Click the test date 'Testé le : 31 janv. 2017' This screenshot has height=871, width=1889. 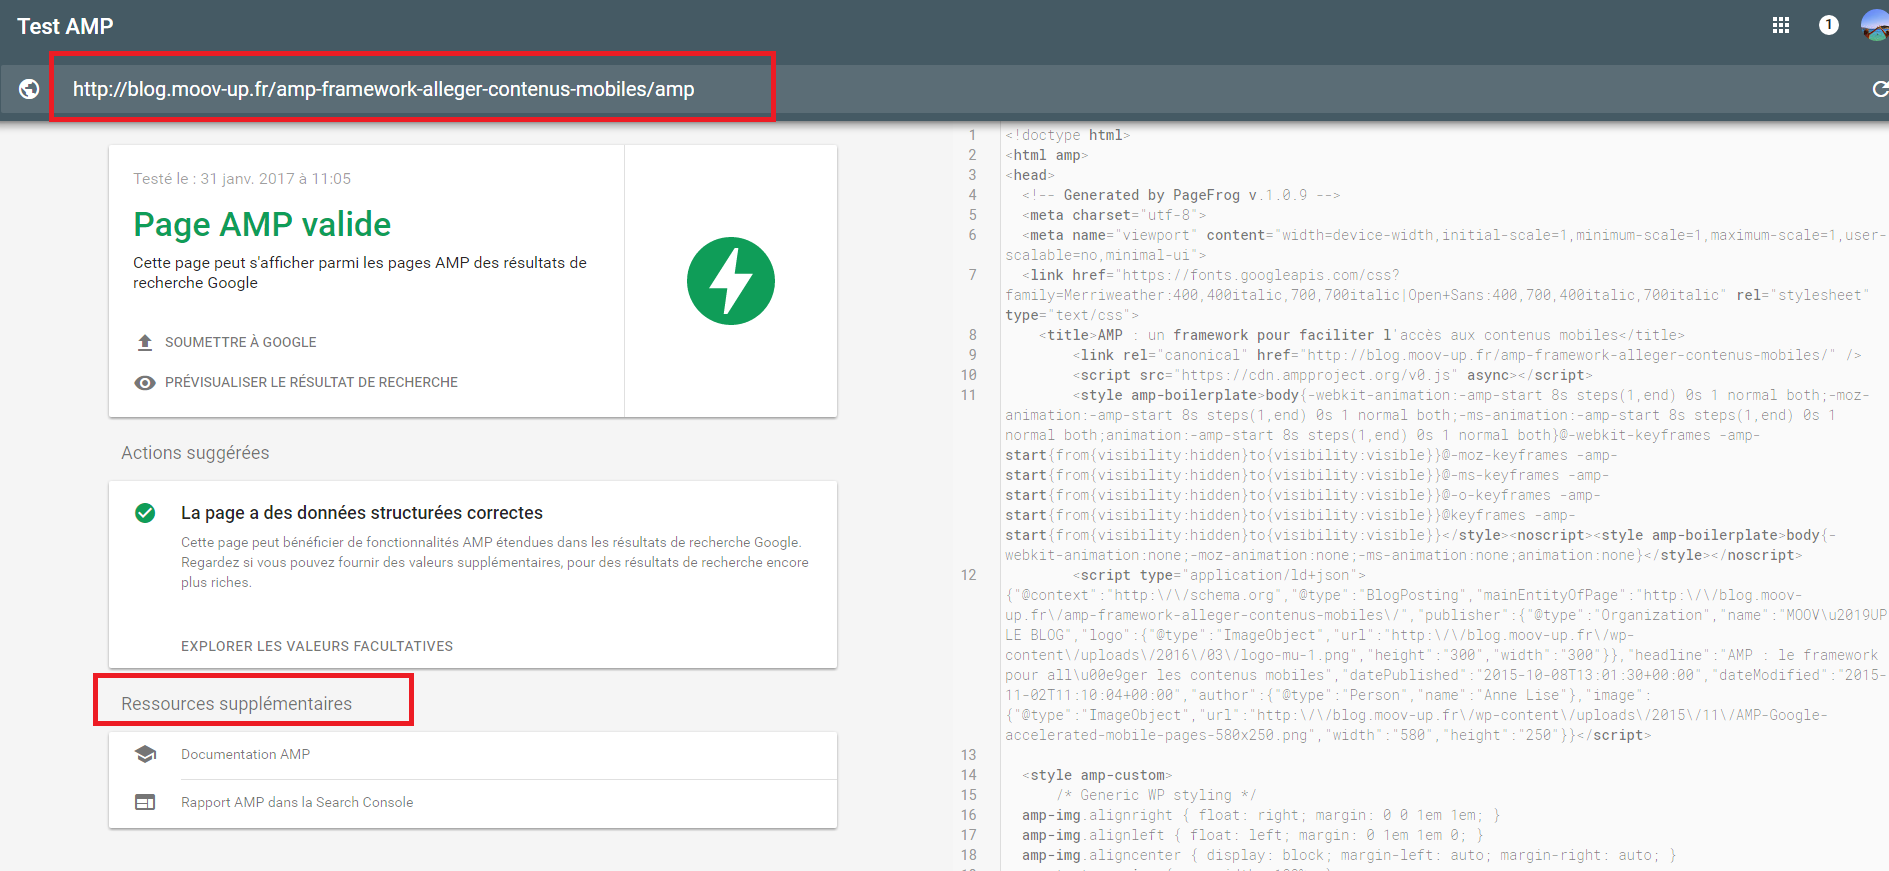coord(242,178)
